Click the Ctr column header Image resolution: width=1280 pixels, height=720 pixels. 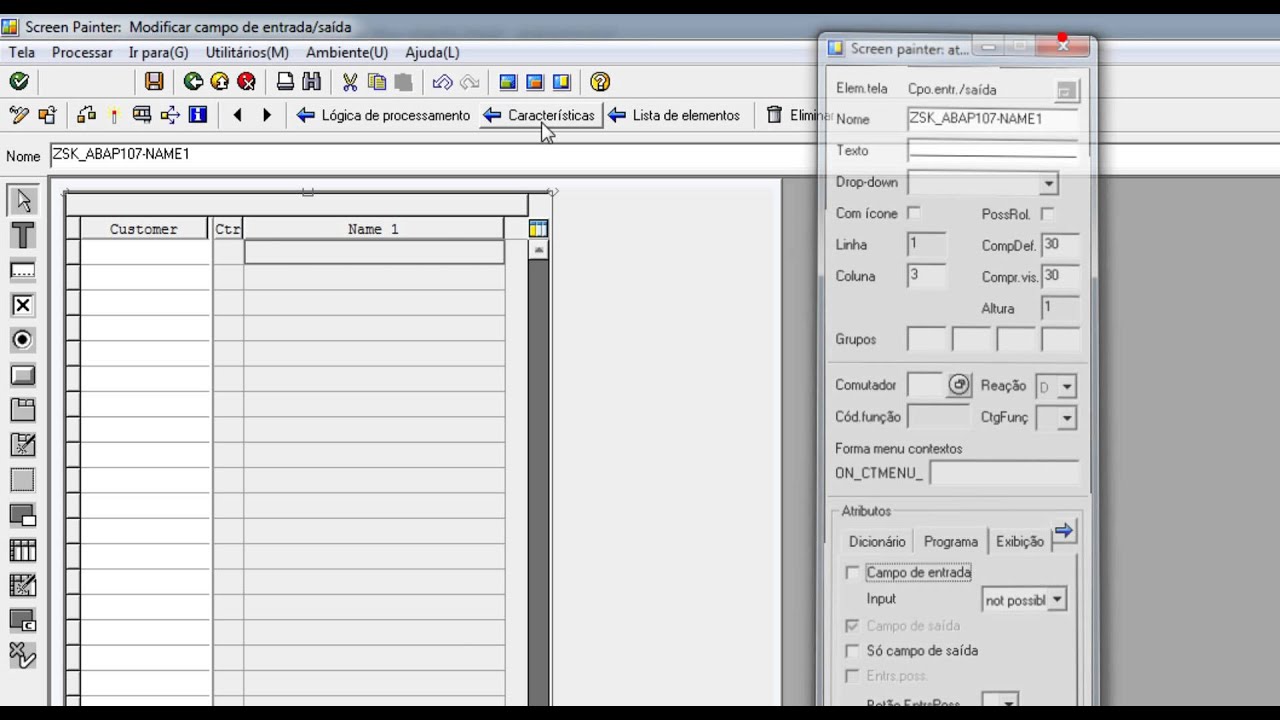point(227,229)
